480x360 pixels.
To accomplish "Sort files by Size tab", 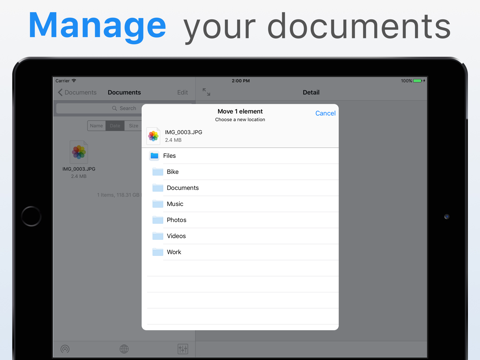I will coord(133,126).
